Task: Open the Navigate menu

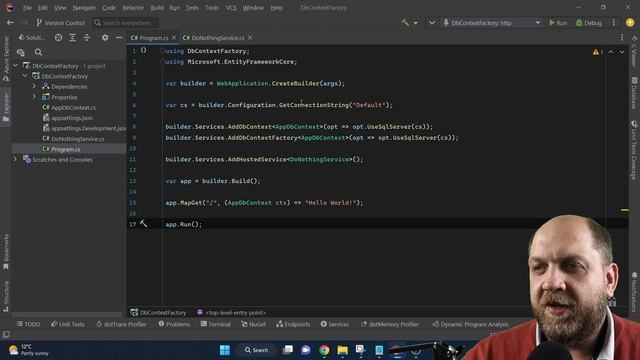Action: (84, 8)
